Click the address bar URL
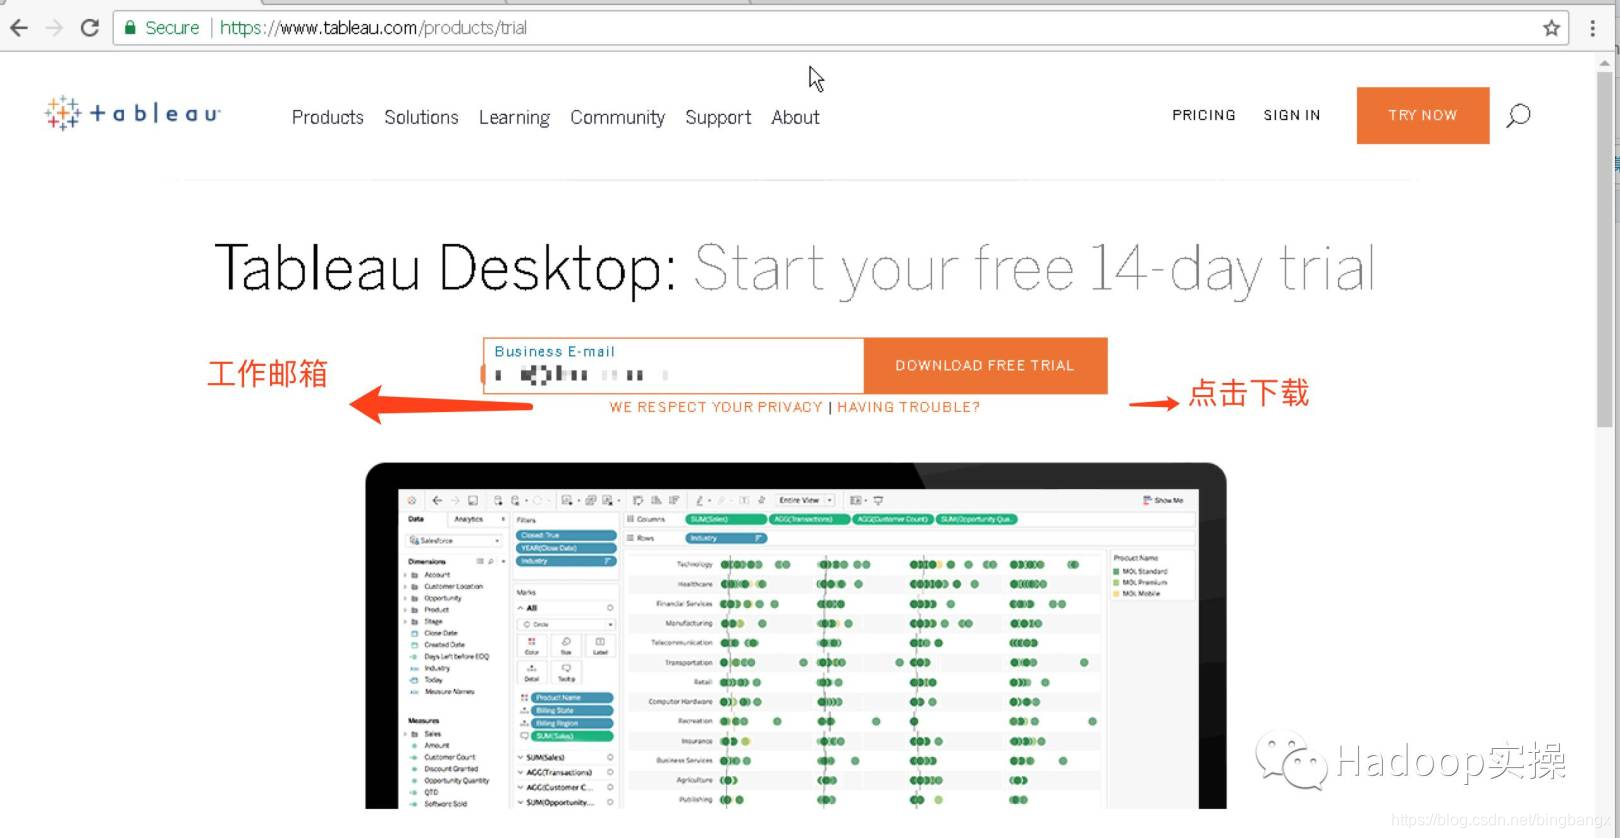The image size is (1620, 838). point(373,28)
